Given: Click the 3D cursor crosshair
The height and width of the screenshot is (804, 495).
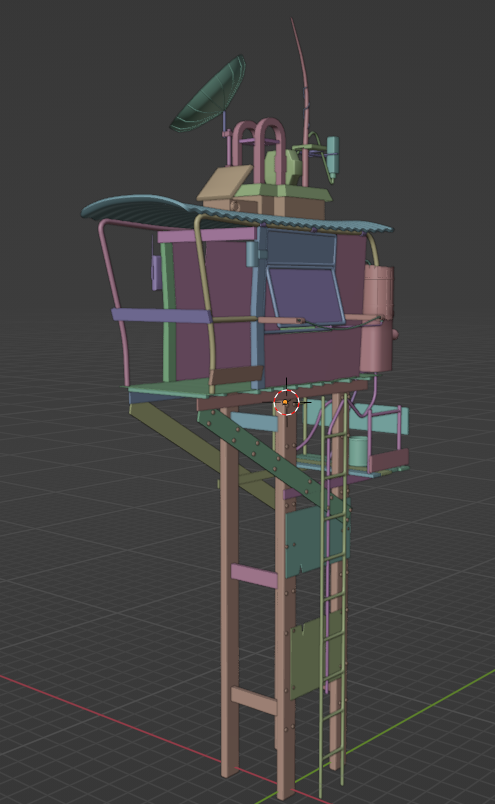Looking at the screenshot, I should [286, 402].
